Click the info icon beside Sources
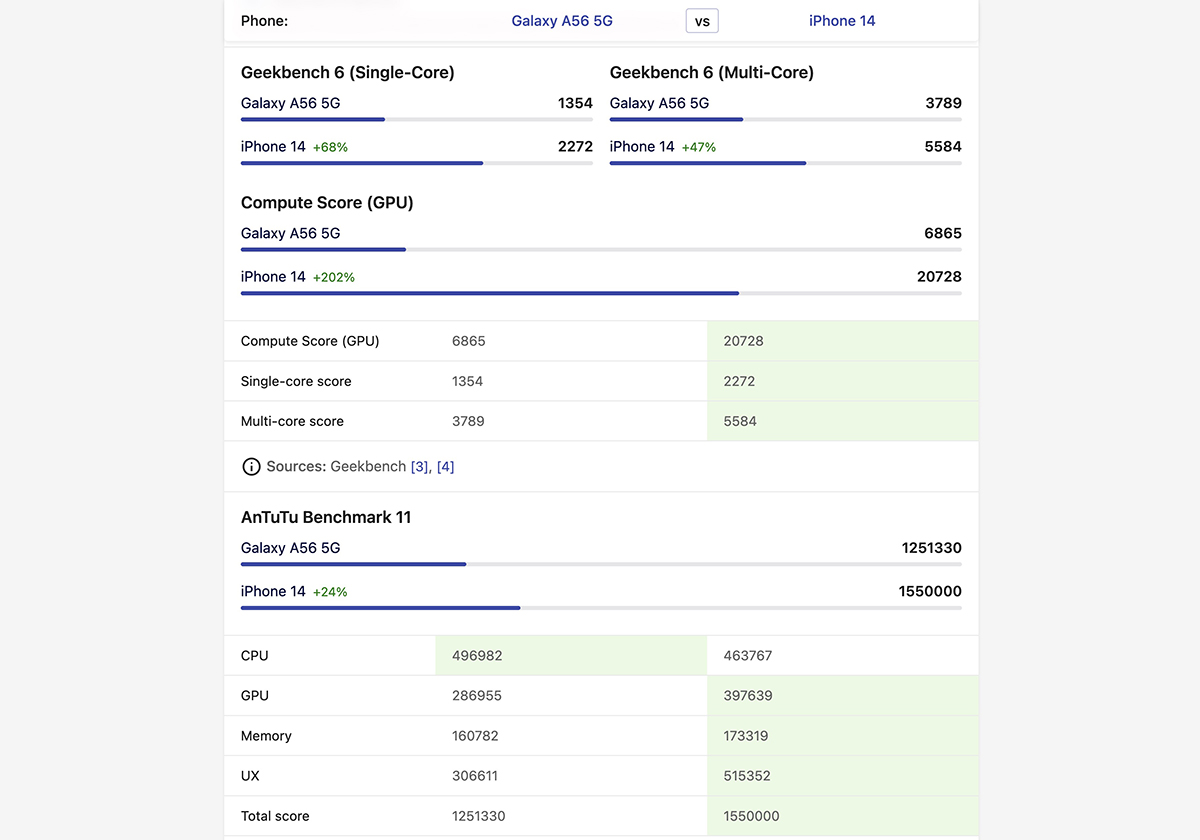Viewport: 1200px width, 840px height. click(x=251, y=466)
